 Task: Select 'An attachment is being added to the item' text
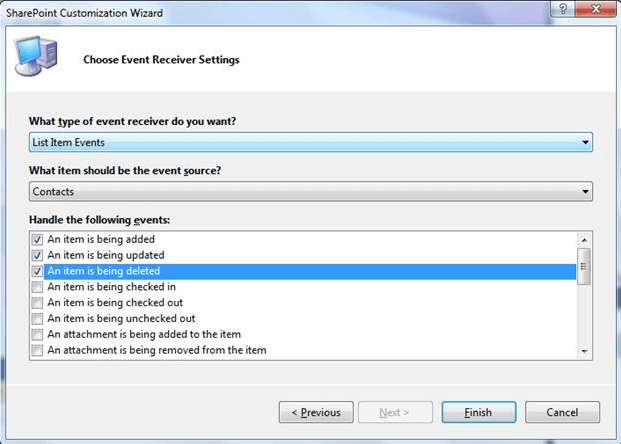(144, 334)
